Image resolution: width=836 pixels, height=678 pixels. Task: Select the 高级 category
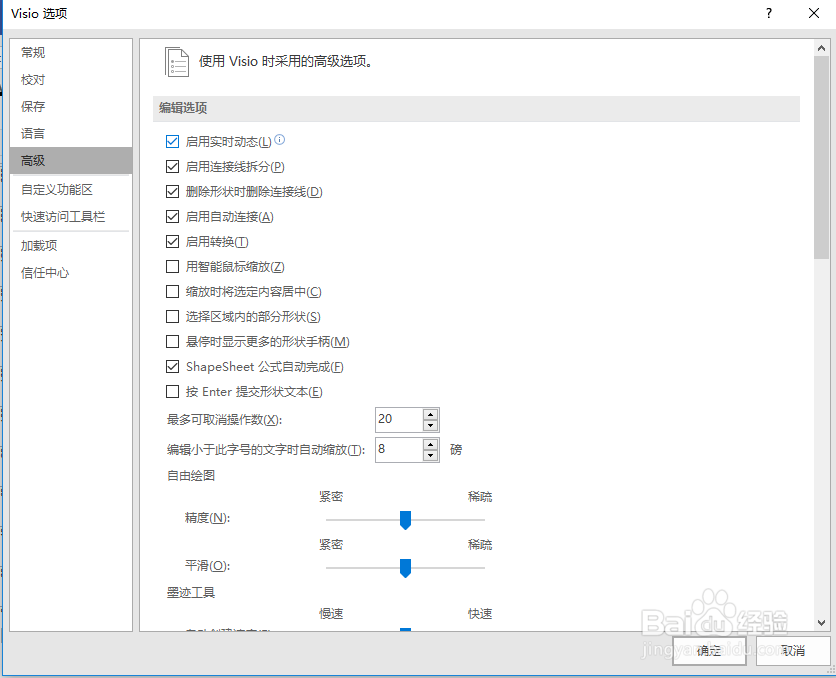71,160
